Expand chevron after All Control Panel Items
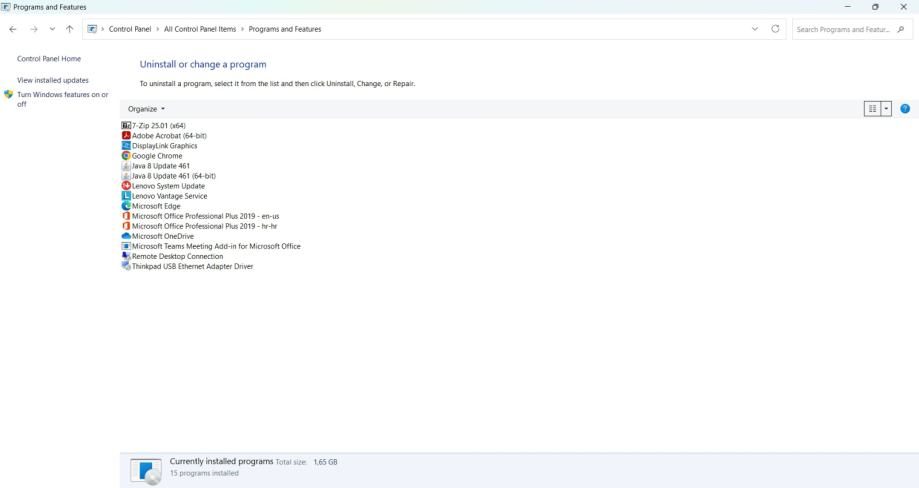This screenshot has height=488, width=919. click(242, 29)
